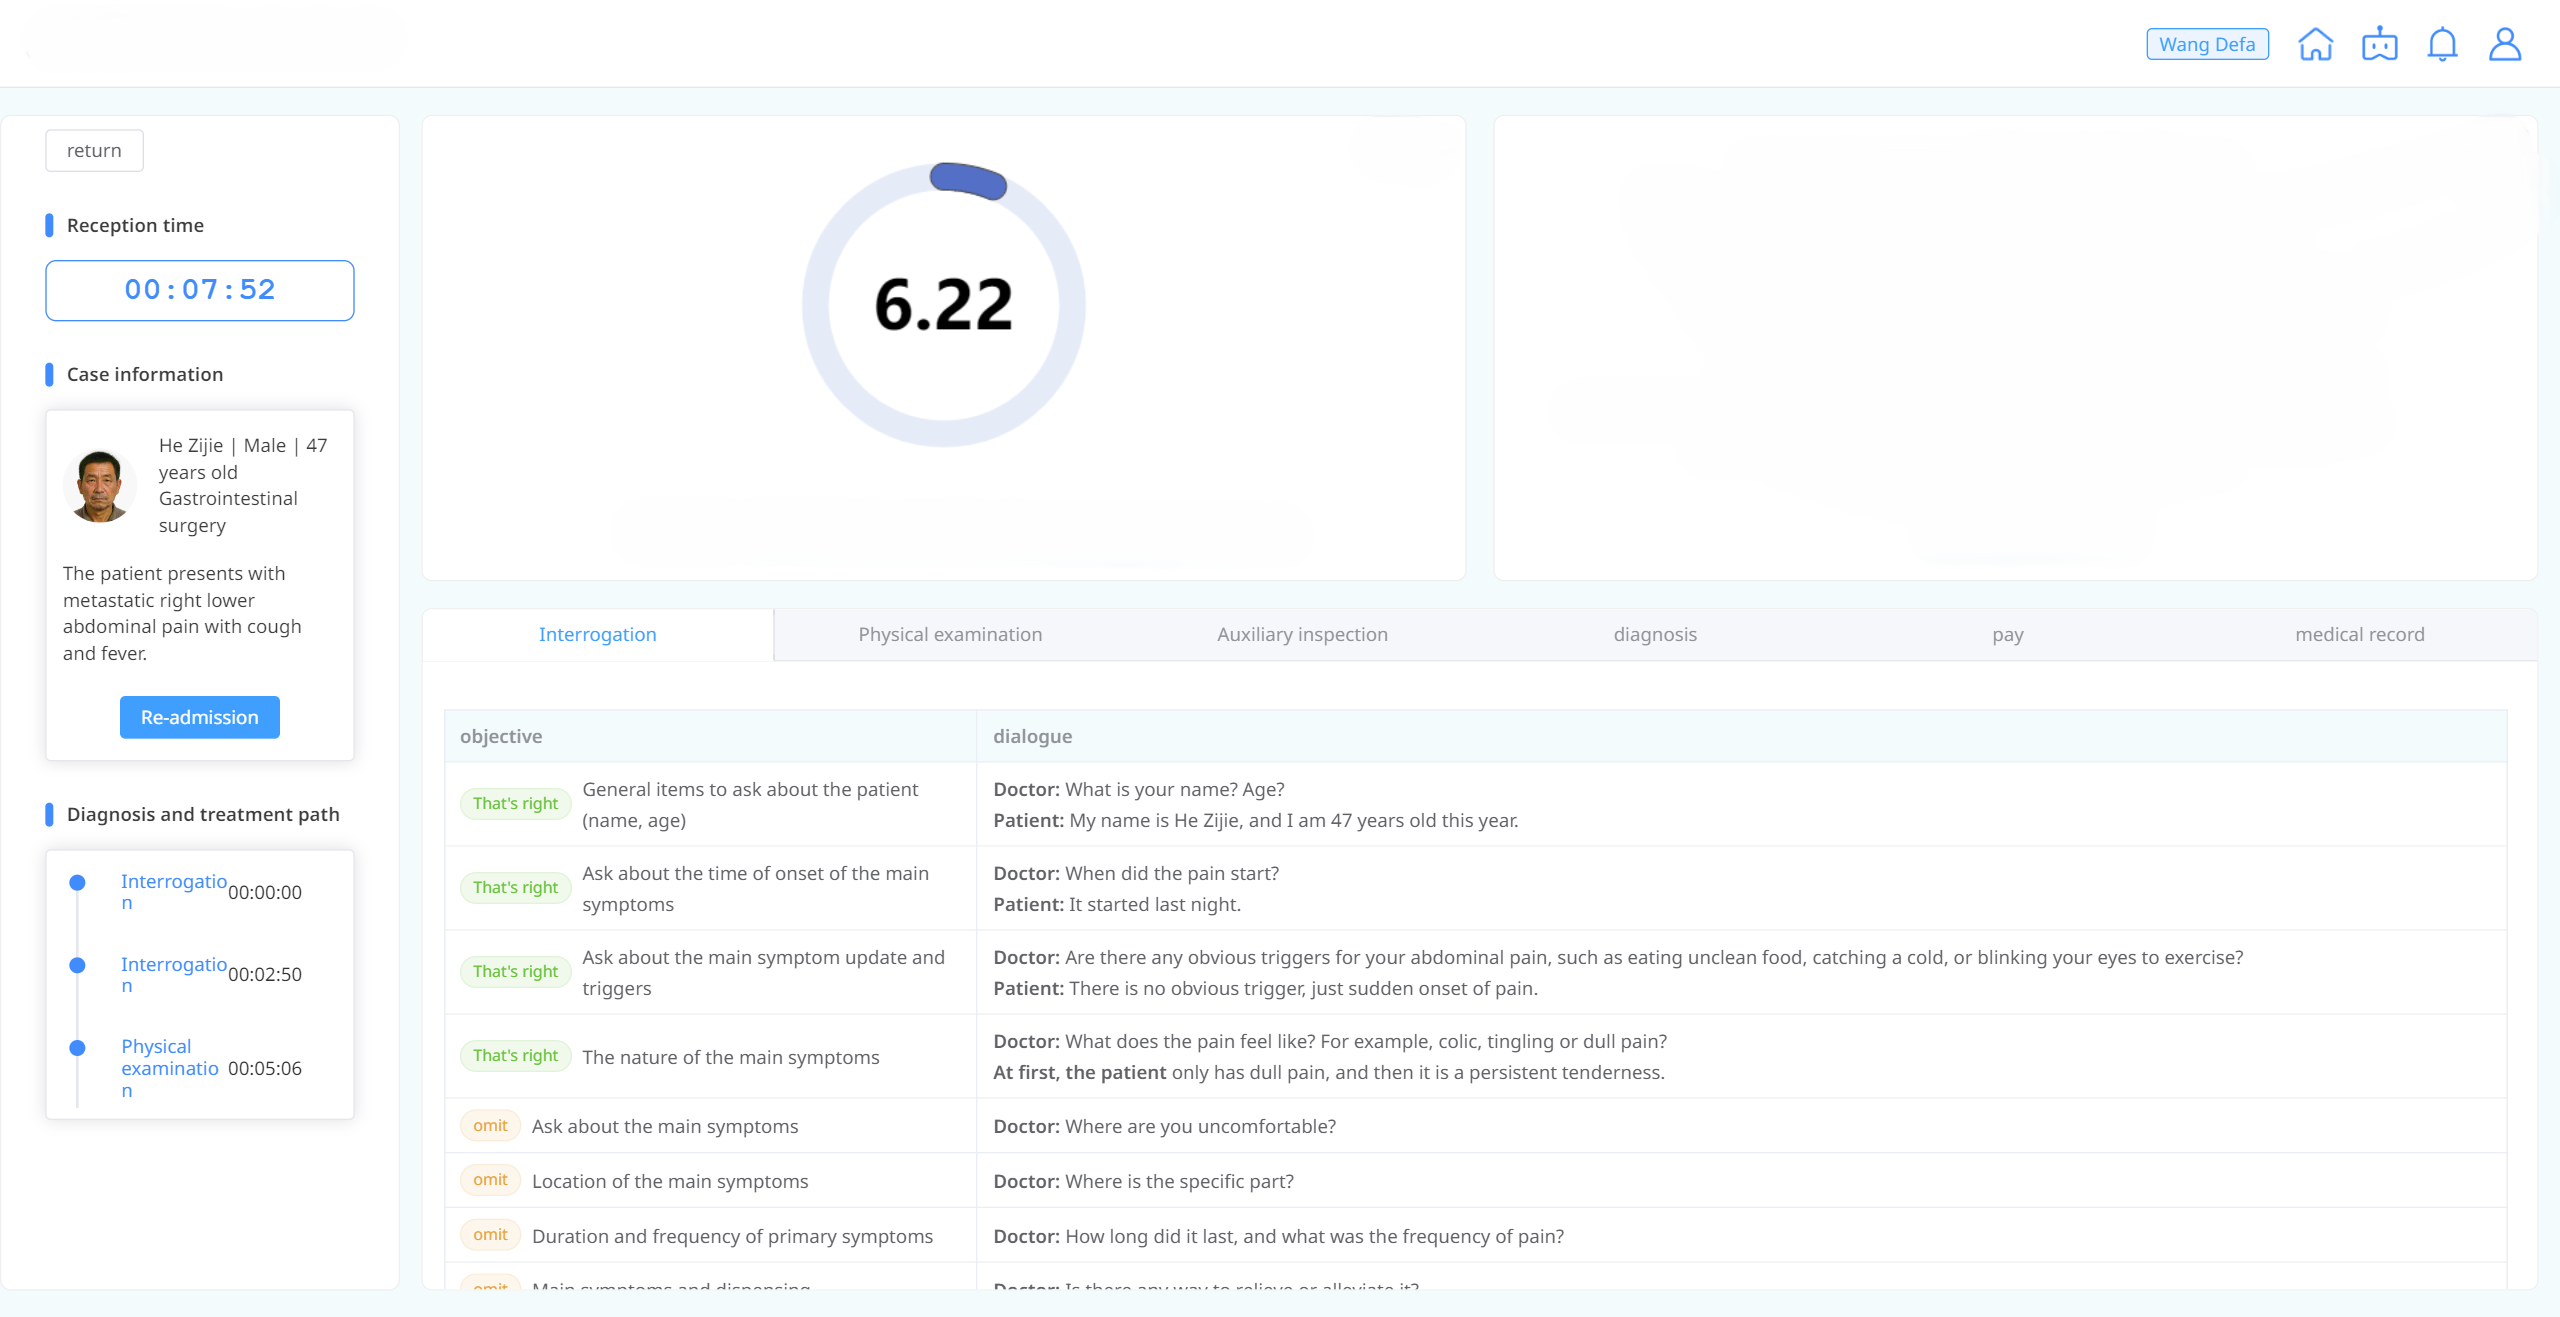Click the return button
Screen dimensions: 2560x1317
point(94,151)
